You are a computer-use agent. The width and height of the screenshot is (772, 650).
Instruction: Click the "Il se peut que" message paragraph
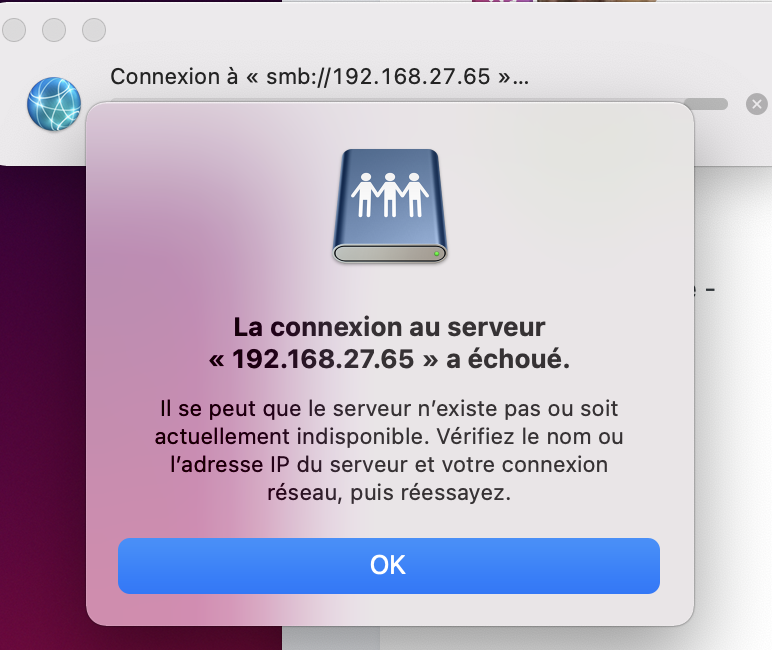click(x=389, y=450)
